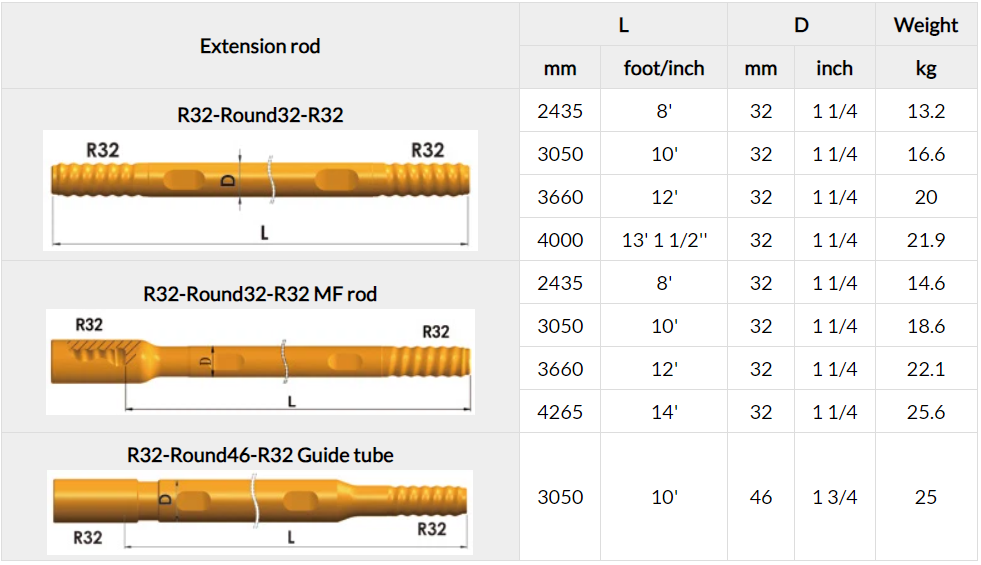Click the 22.1 weight cell
981x565 pixels.
[x=926, y=369]
